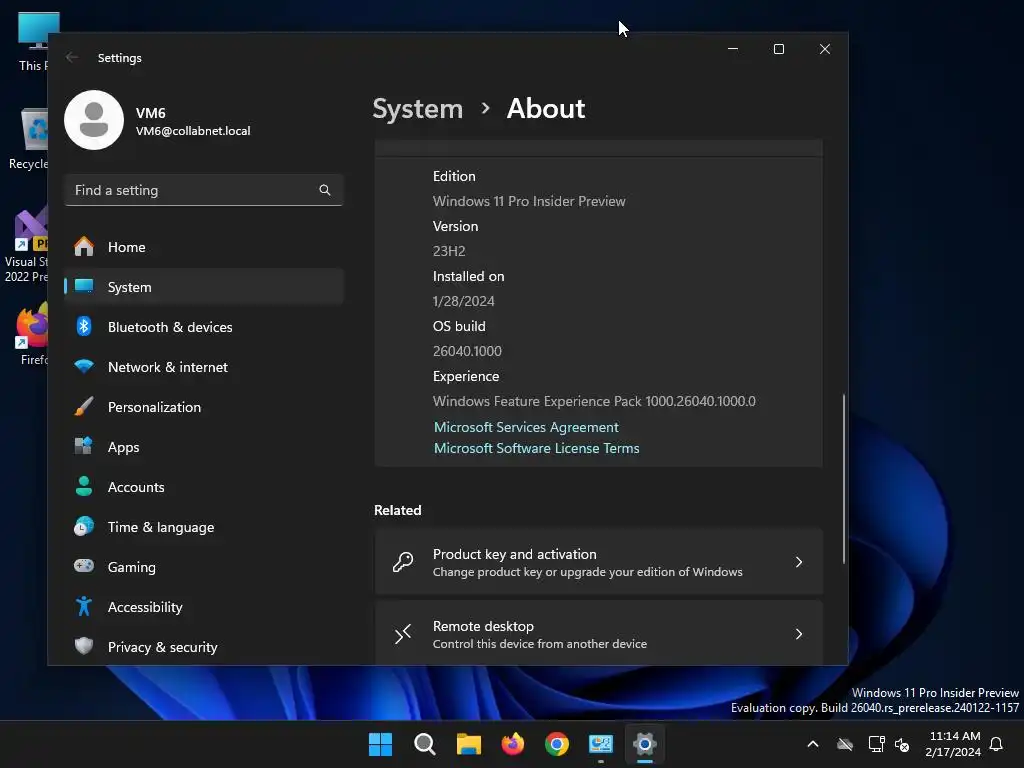Screen dimensions: 1024x768
Task: Click the Personalization paintbrush icon
Action: 84,407
